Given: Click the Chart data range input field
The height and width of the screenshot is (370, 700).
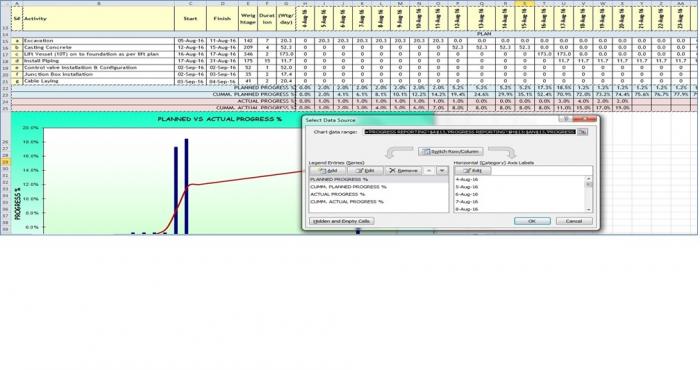Looking at the screenshot, I should tap(470, 132).
